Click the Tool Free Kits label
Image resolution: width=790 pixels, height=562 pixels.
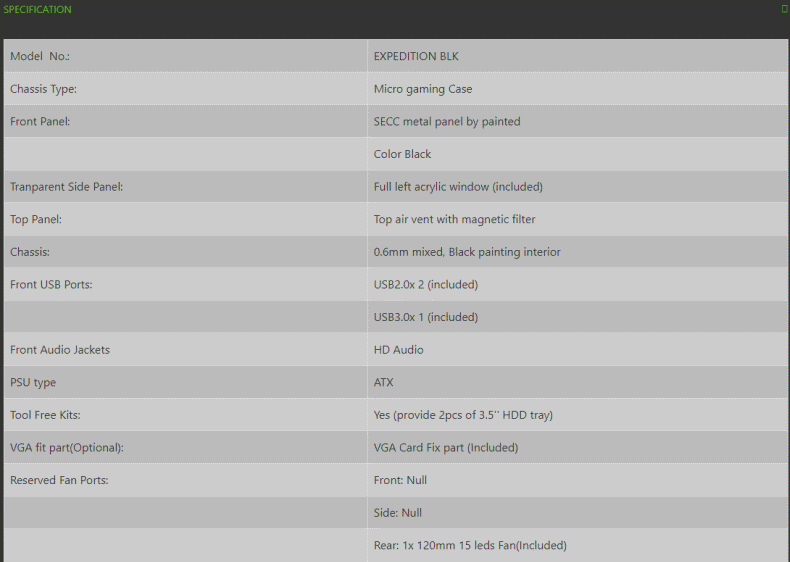[45, 415]
